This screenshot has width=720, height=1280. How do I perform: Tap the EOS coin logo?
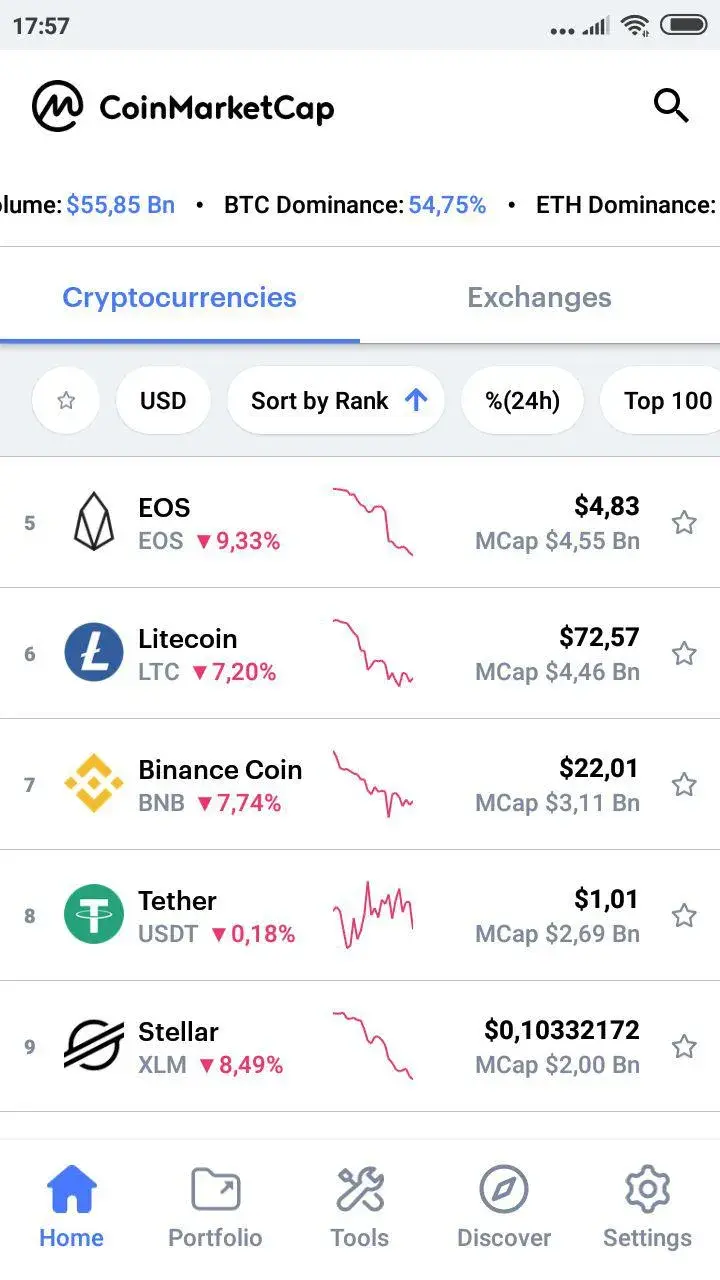(x=94, y=522)
